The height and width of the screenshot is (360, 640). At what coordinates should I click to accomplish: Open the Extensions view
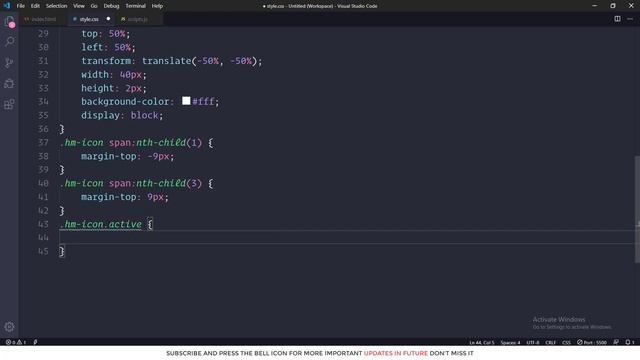[9, 104]
